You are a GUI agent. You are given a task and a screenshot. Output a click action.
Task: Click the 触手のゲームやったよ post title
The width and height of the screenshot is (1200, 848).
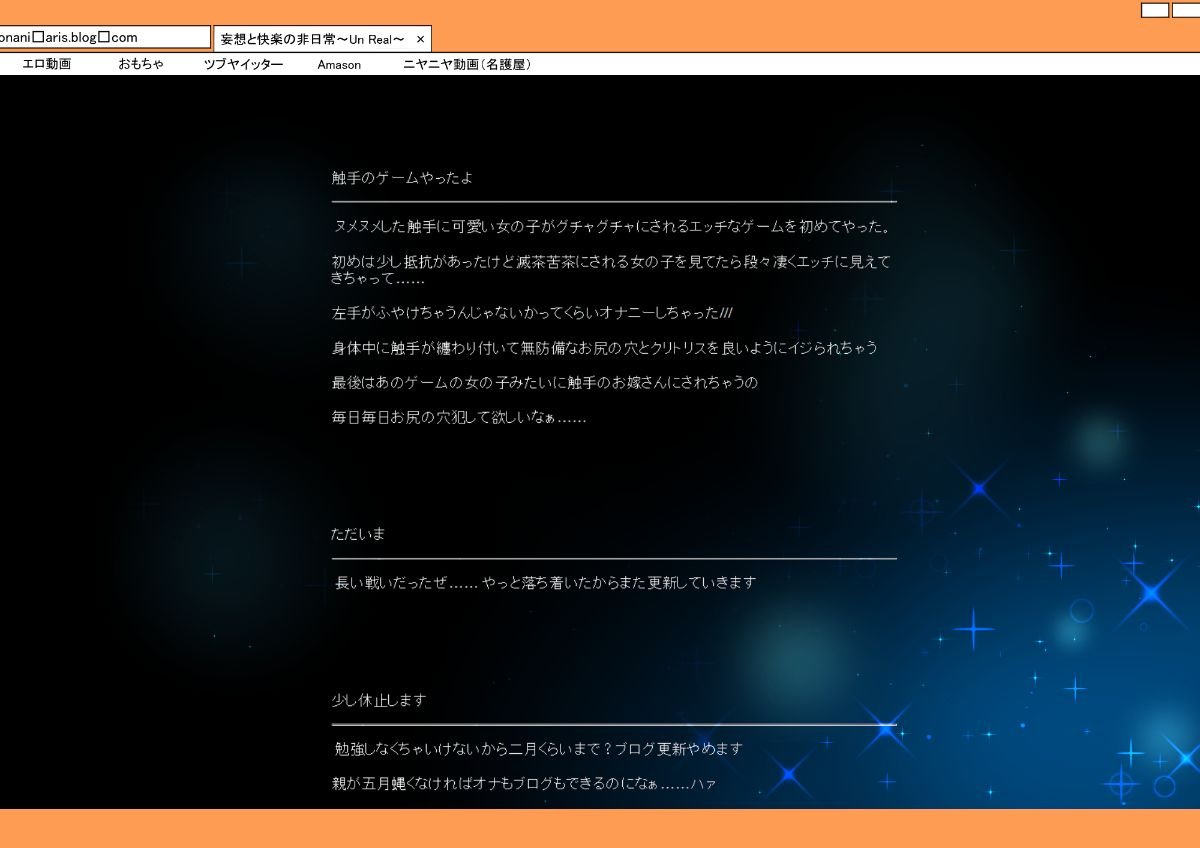click(x=402, y=178)
